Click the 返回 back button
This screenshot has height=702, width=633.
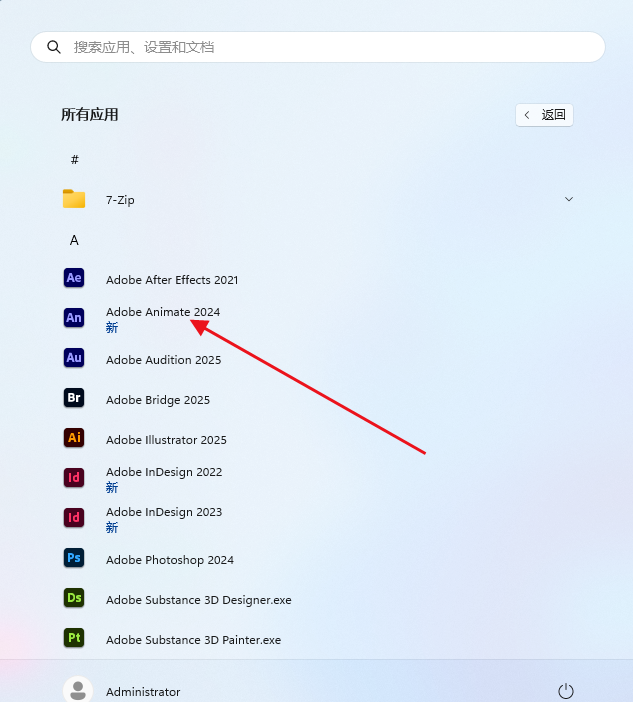click(x=544, y=115)
